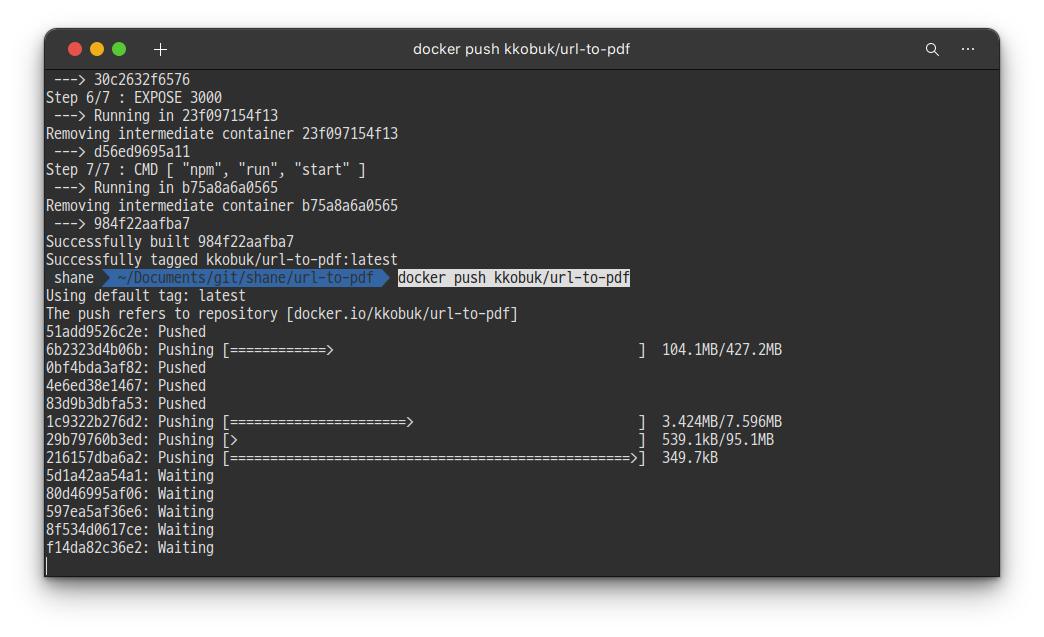Open terminal search with the magnifier icon
1044x637 pixels.
tap(932, 49)
